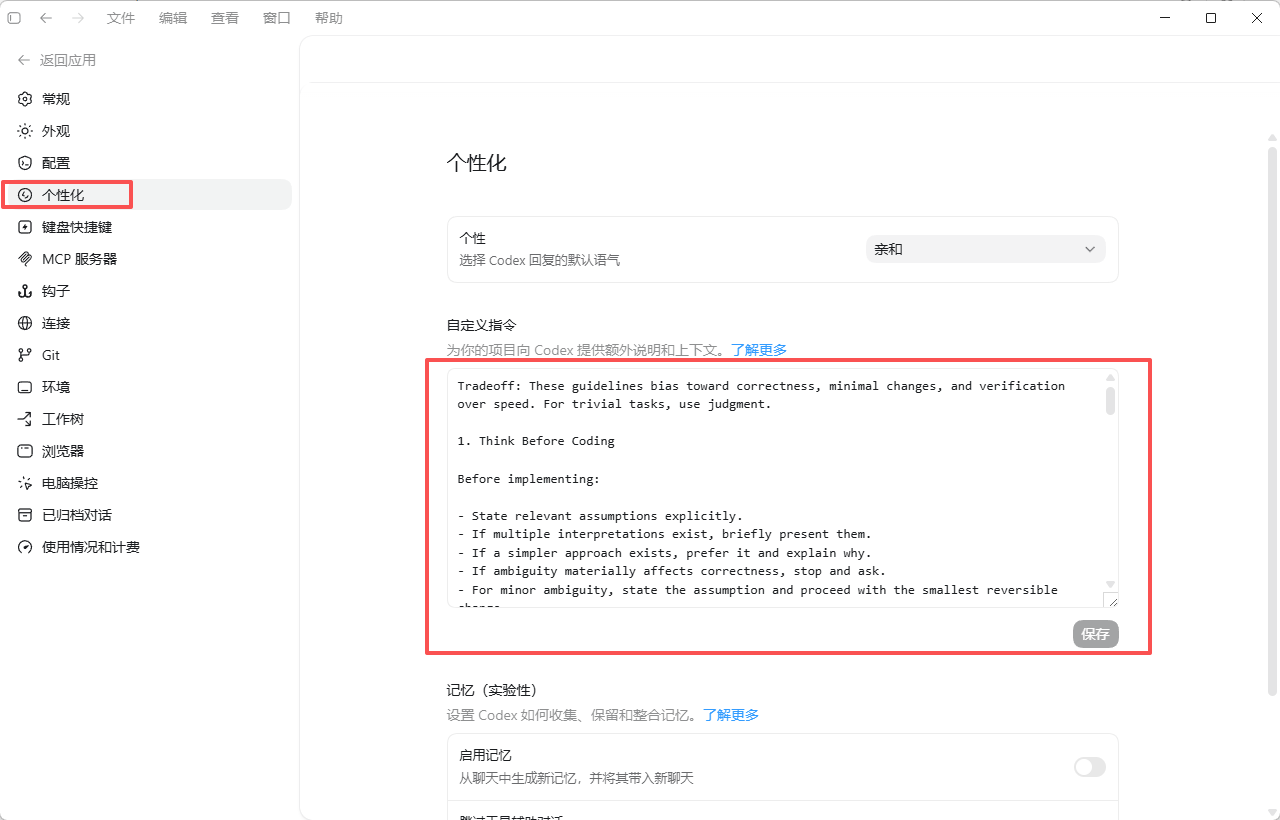Click the 保存 button
Viewport: 1280px width, 820px height.
coord(1095,634)
